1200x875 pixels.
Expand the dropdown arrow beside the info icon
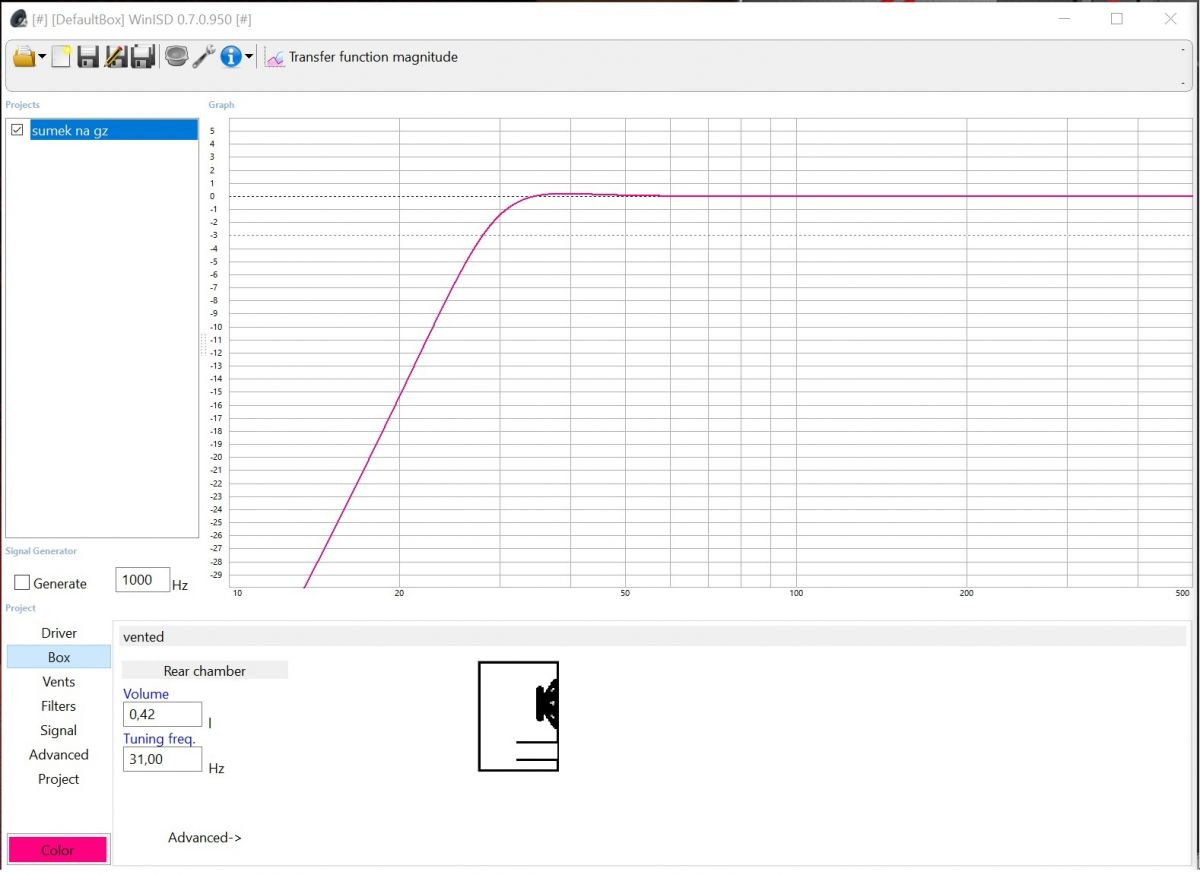coord(249,58)
